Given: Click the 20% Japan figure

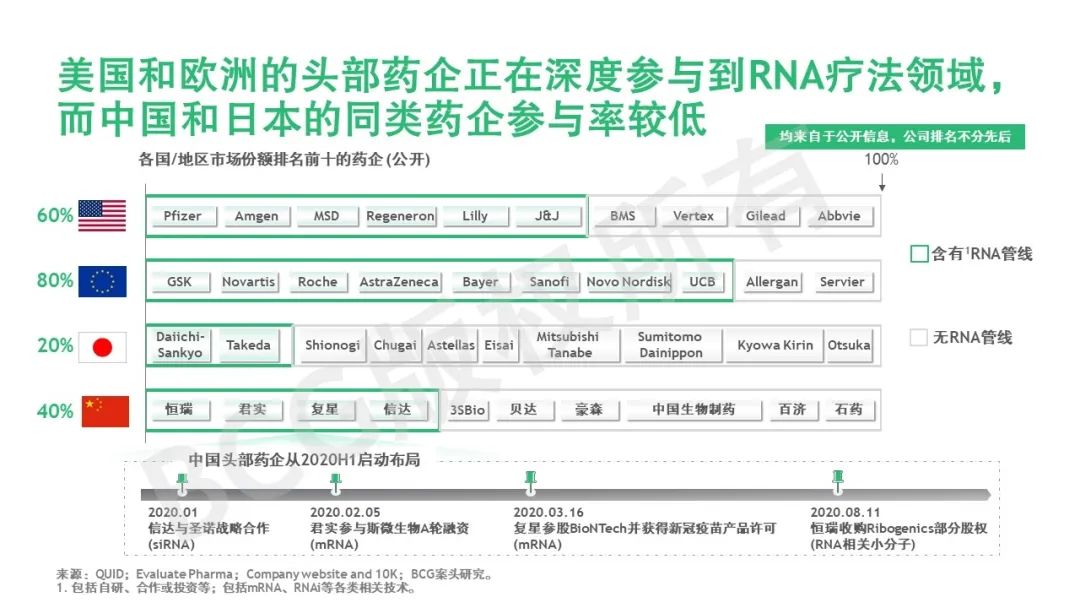Looking at the screenshot, I should pos(54,346).
